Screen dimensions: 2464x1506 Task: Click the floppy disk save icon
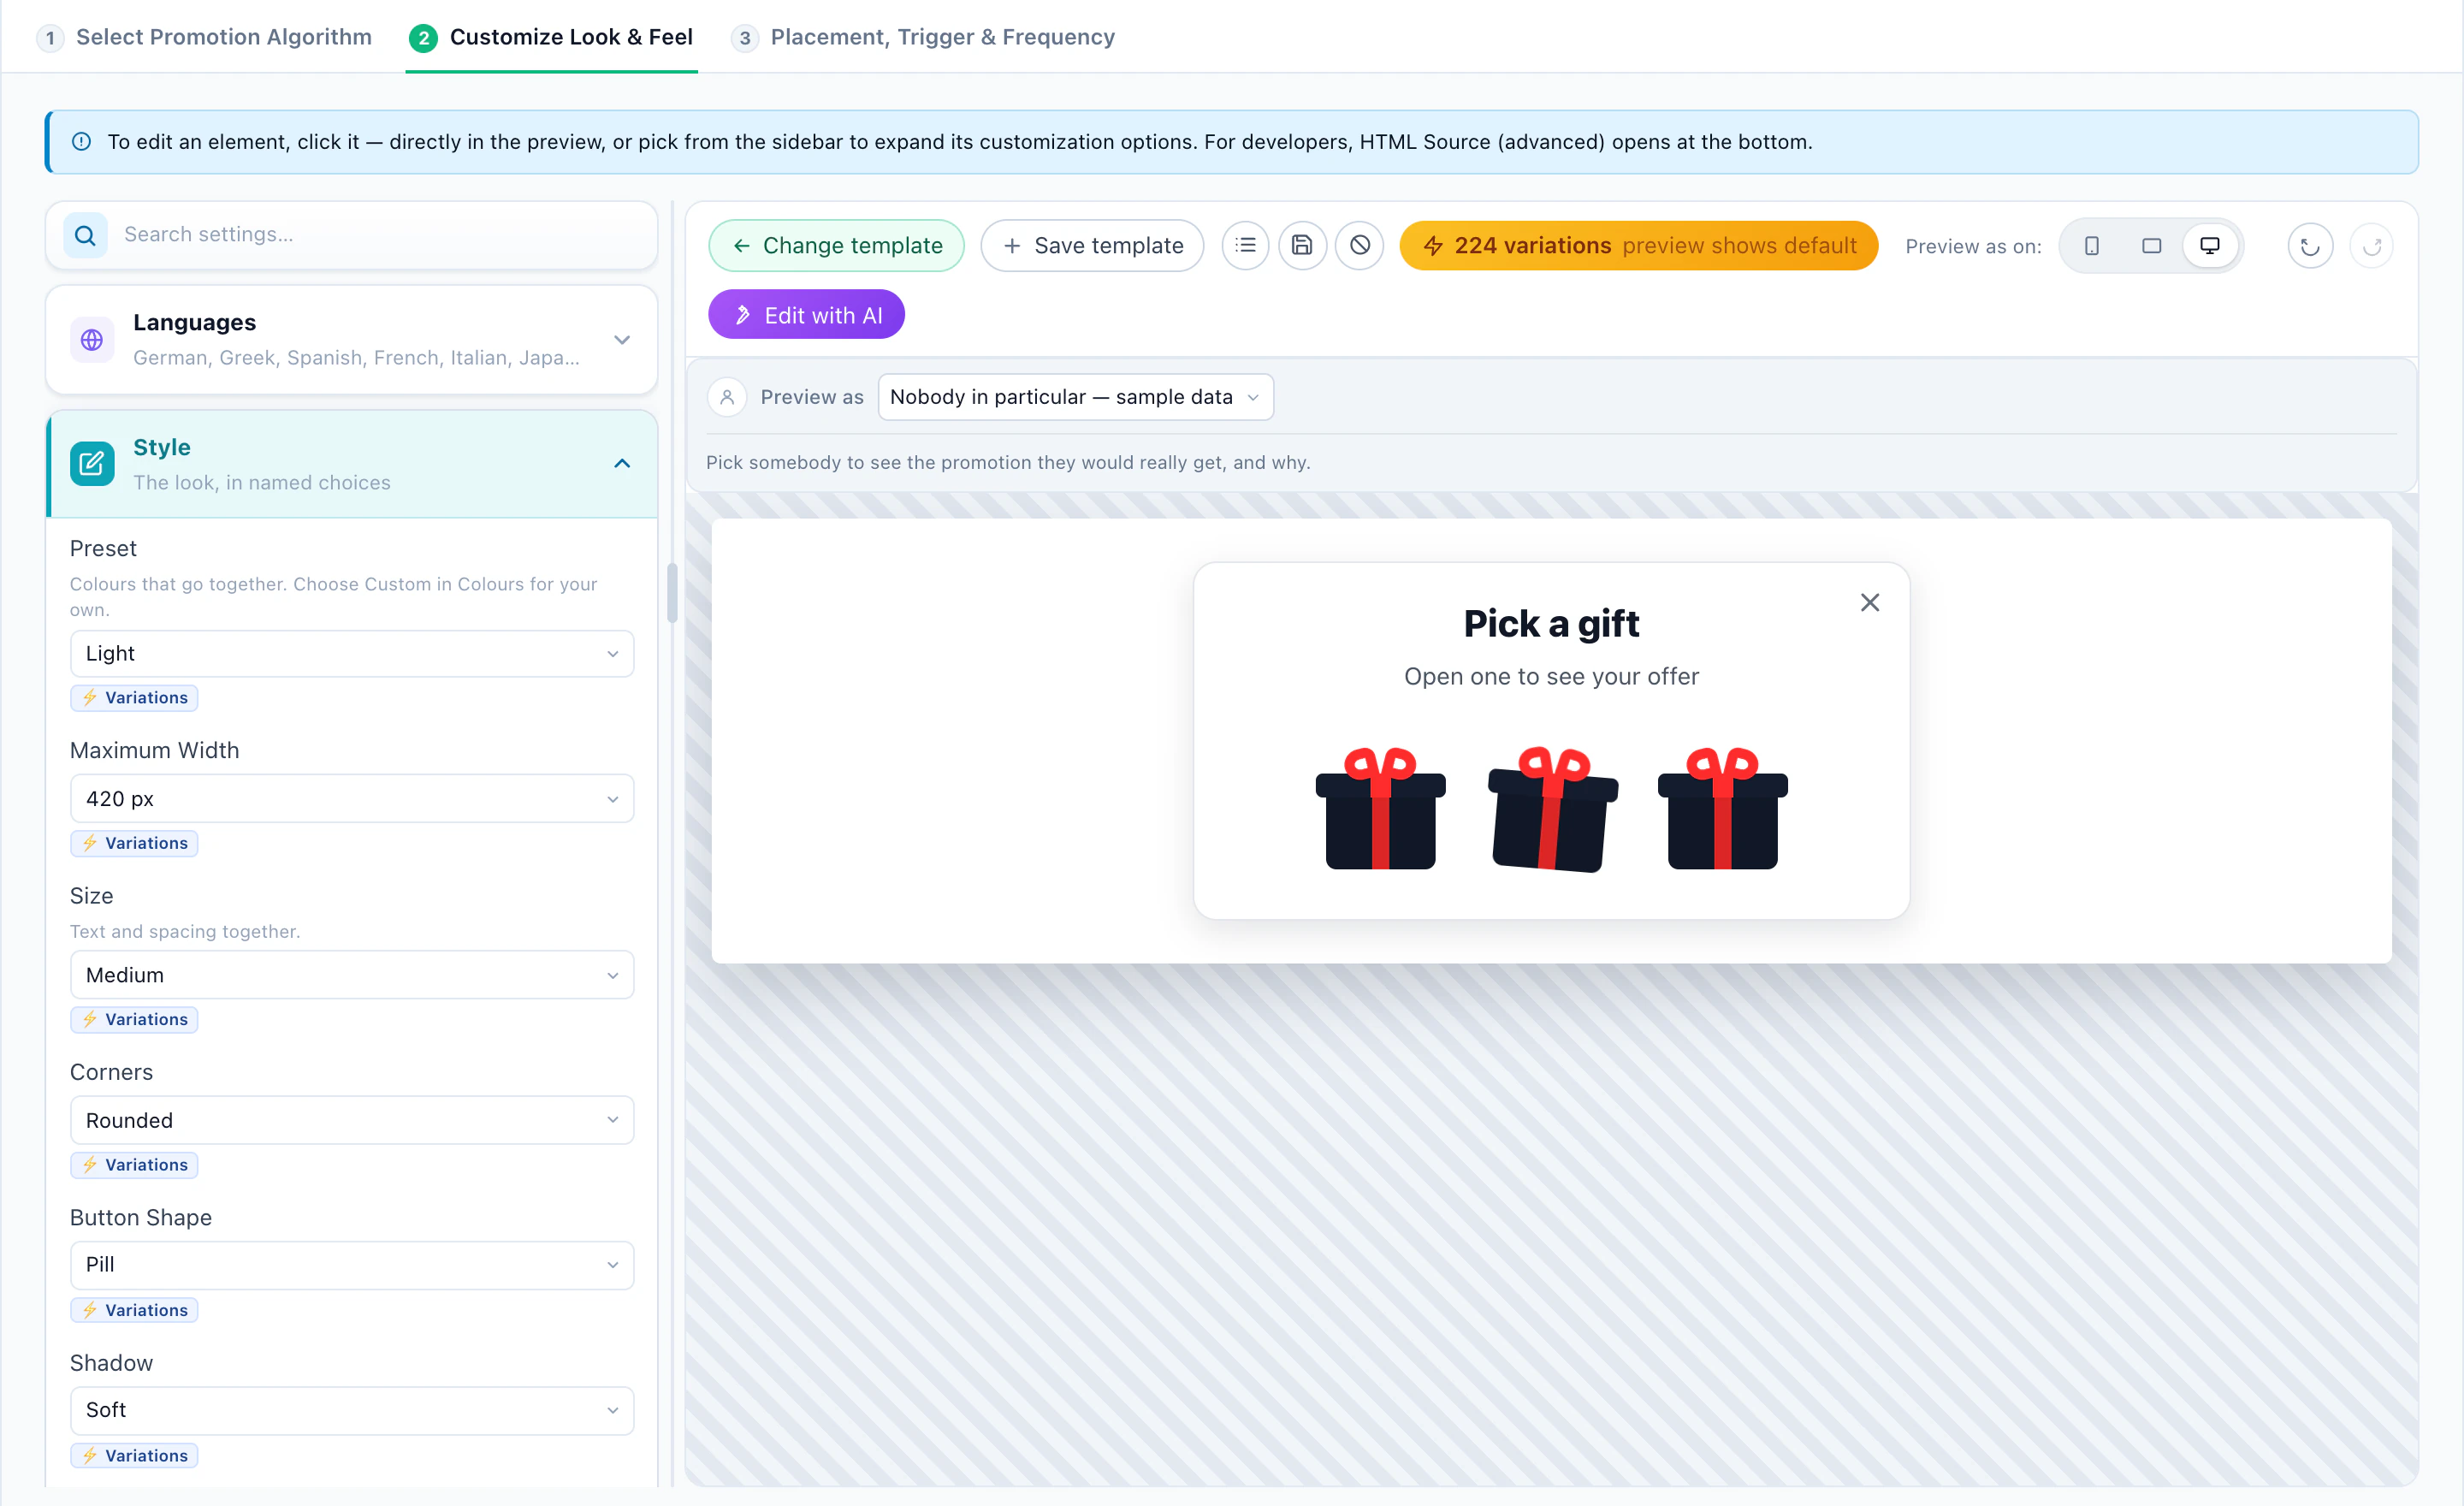(1302, 245)
